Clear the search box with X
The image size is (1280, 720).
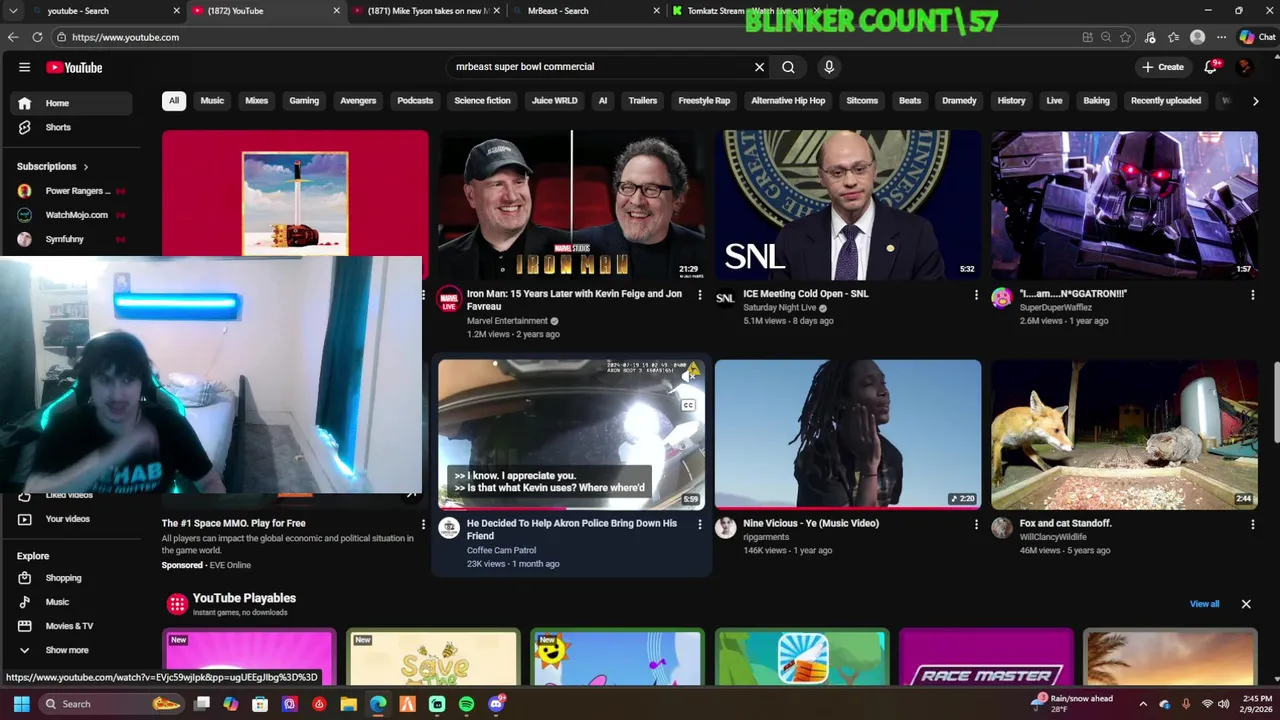[x=759, y=67]
